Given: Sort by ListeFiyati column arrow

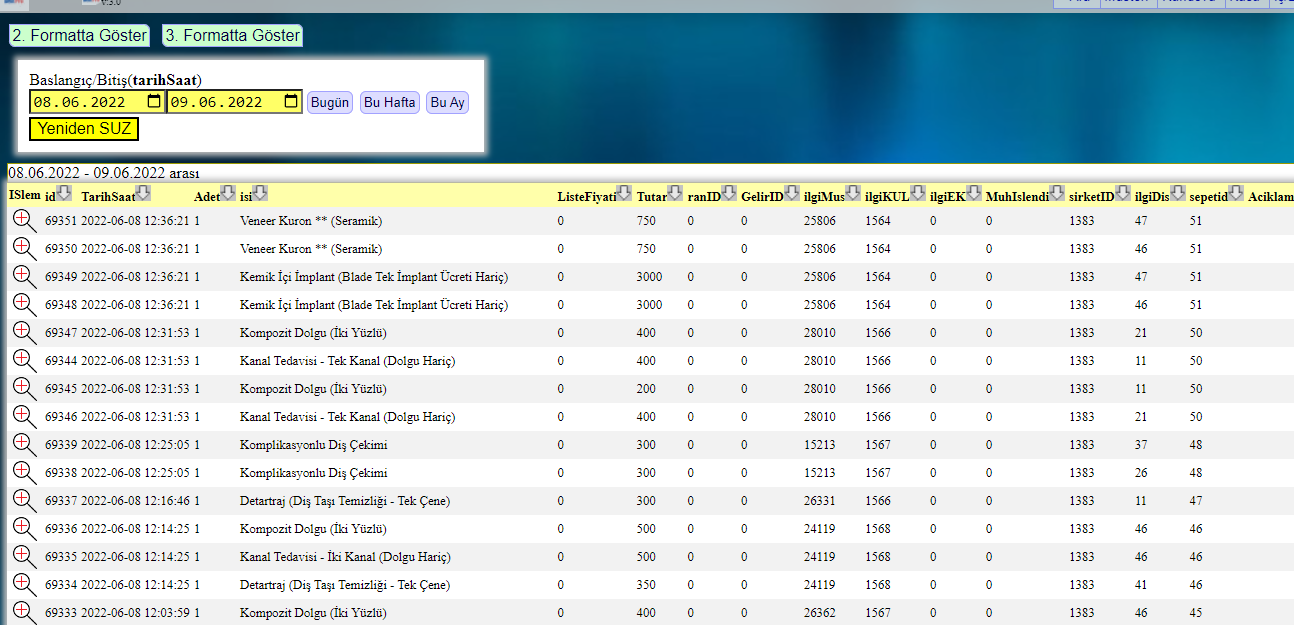Looking at the screenshot, I should coord(624,193).
